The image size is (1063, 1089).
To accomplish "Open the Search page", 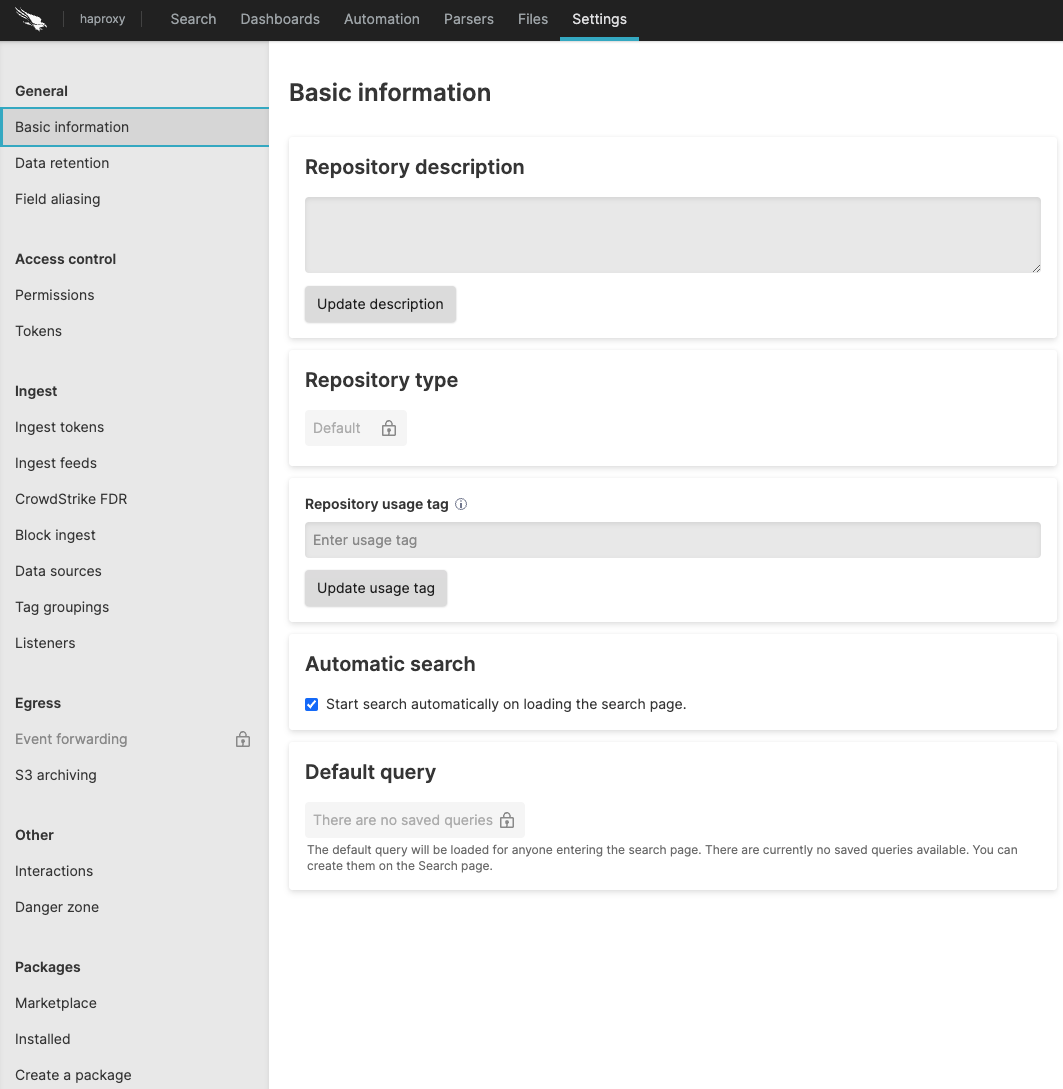I will [193, 19].
